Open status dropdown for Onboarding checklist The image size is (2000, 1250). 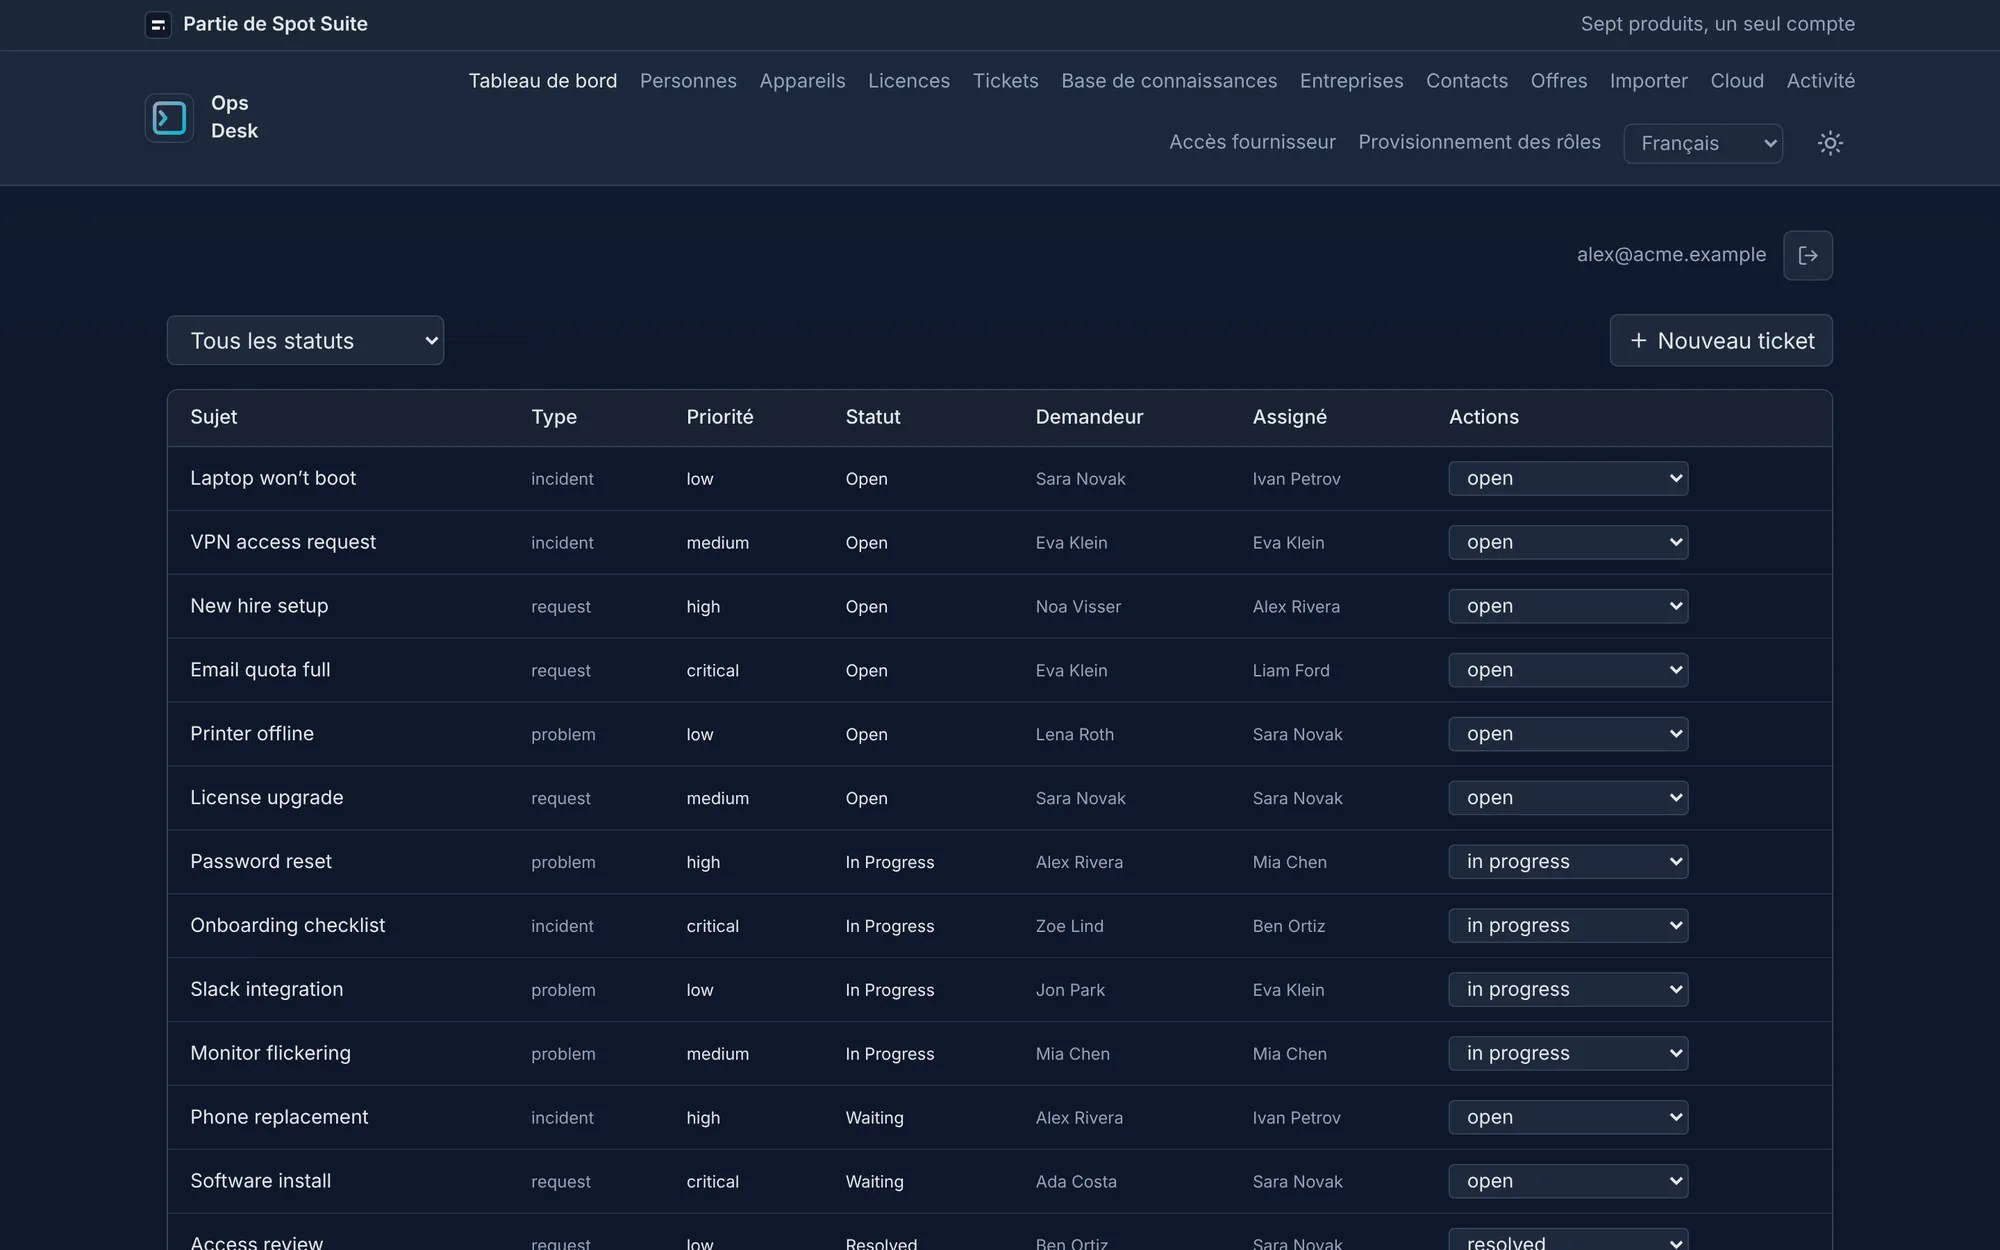tap(1568, 926)
